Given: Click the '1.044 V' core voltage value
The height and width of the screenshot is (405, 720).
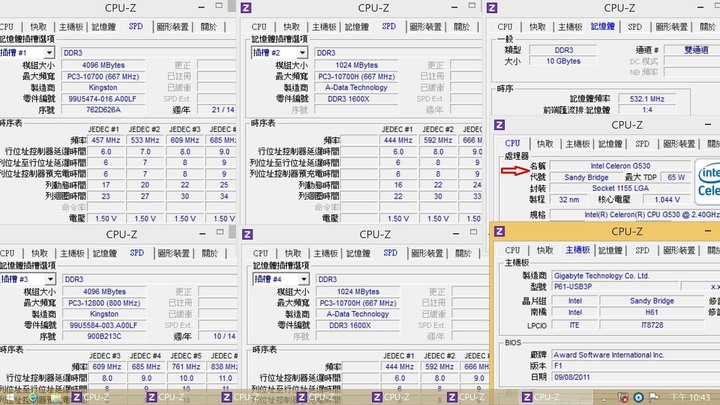Looking at the screenshot, I should click(x=667, y=200).
